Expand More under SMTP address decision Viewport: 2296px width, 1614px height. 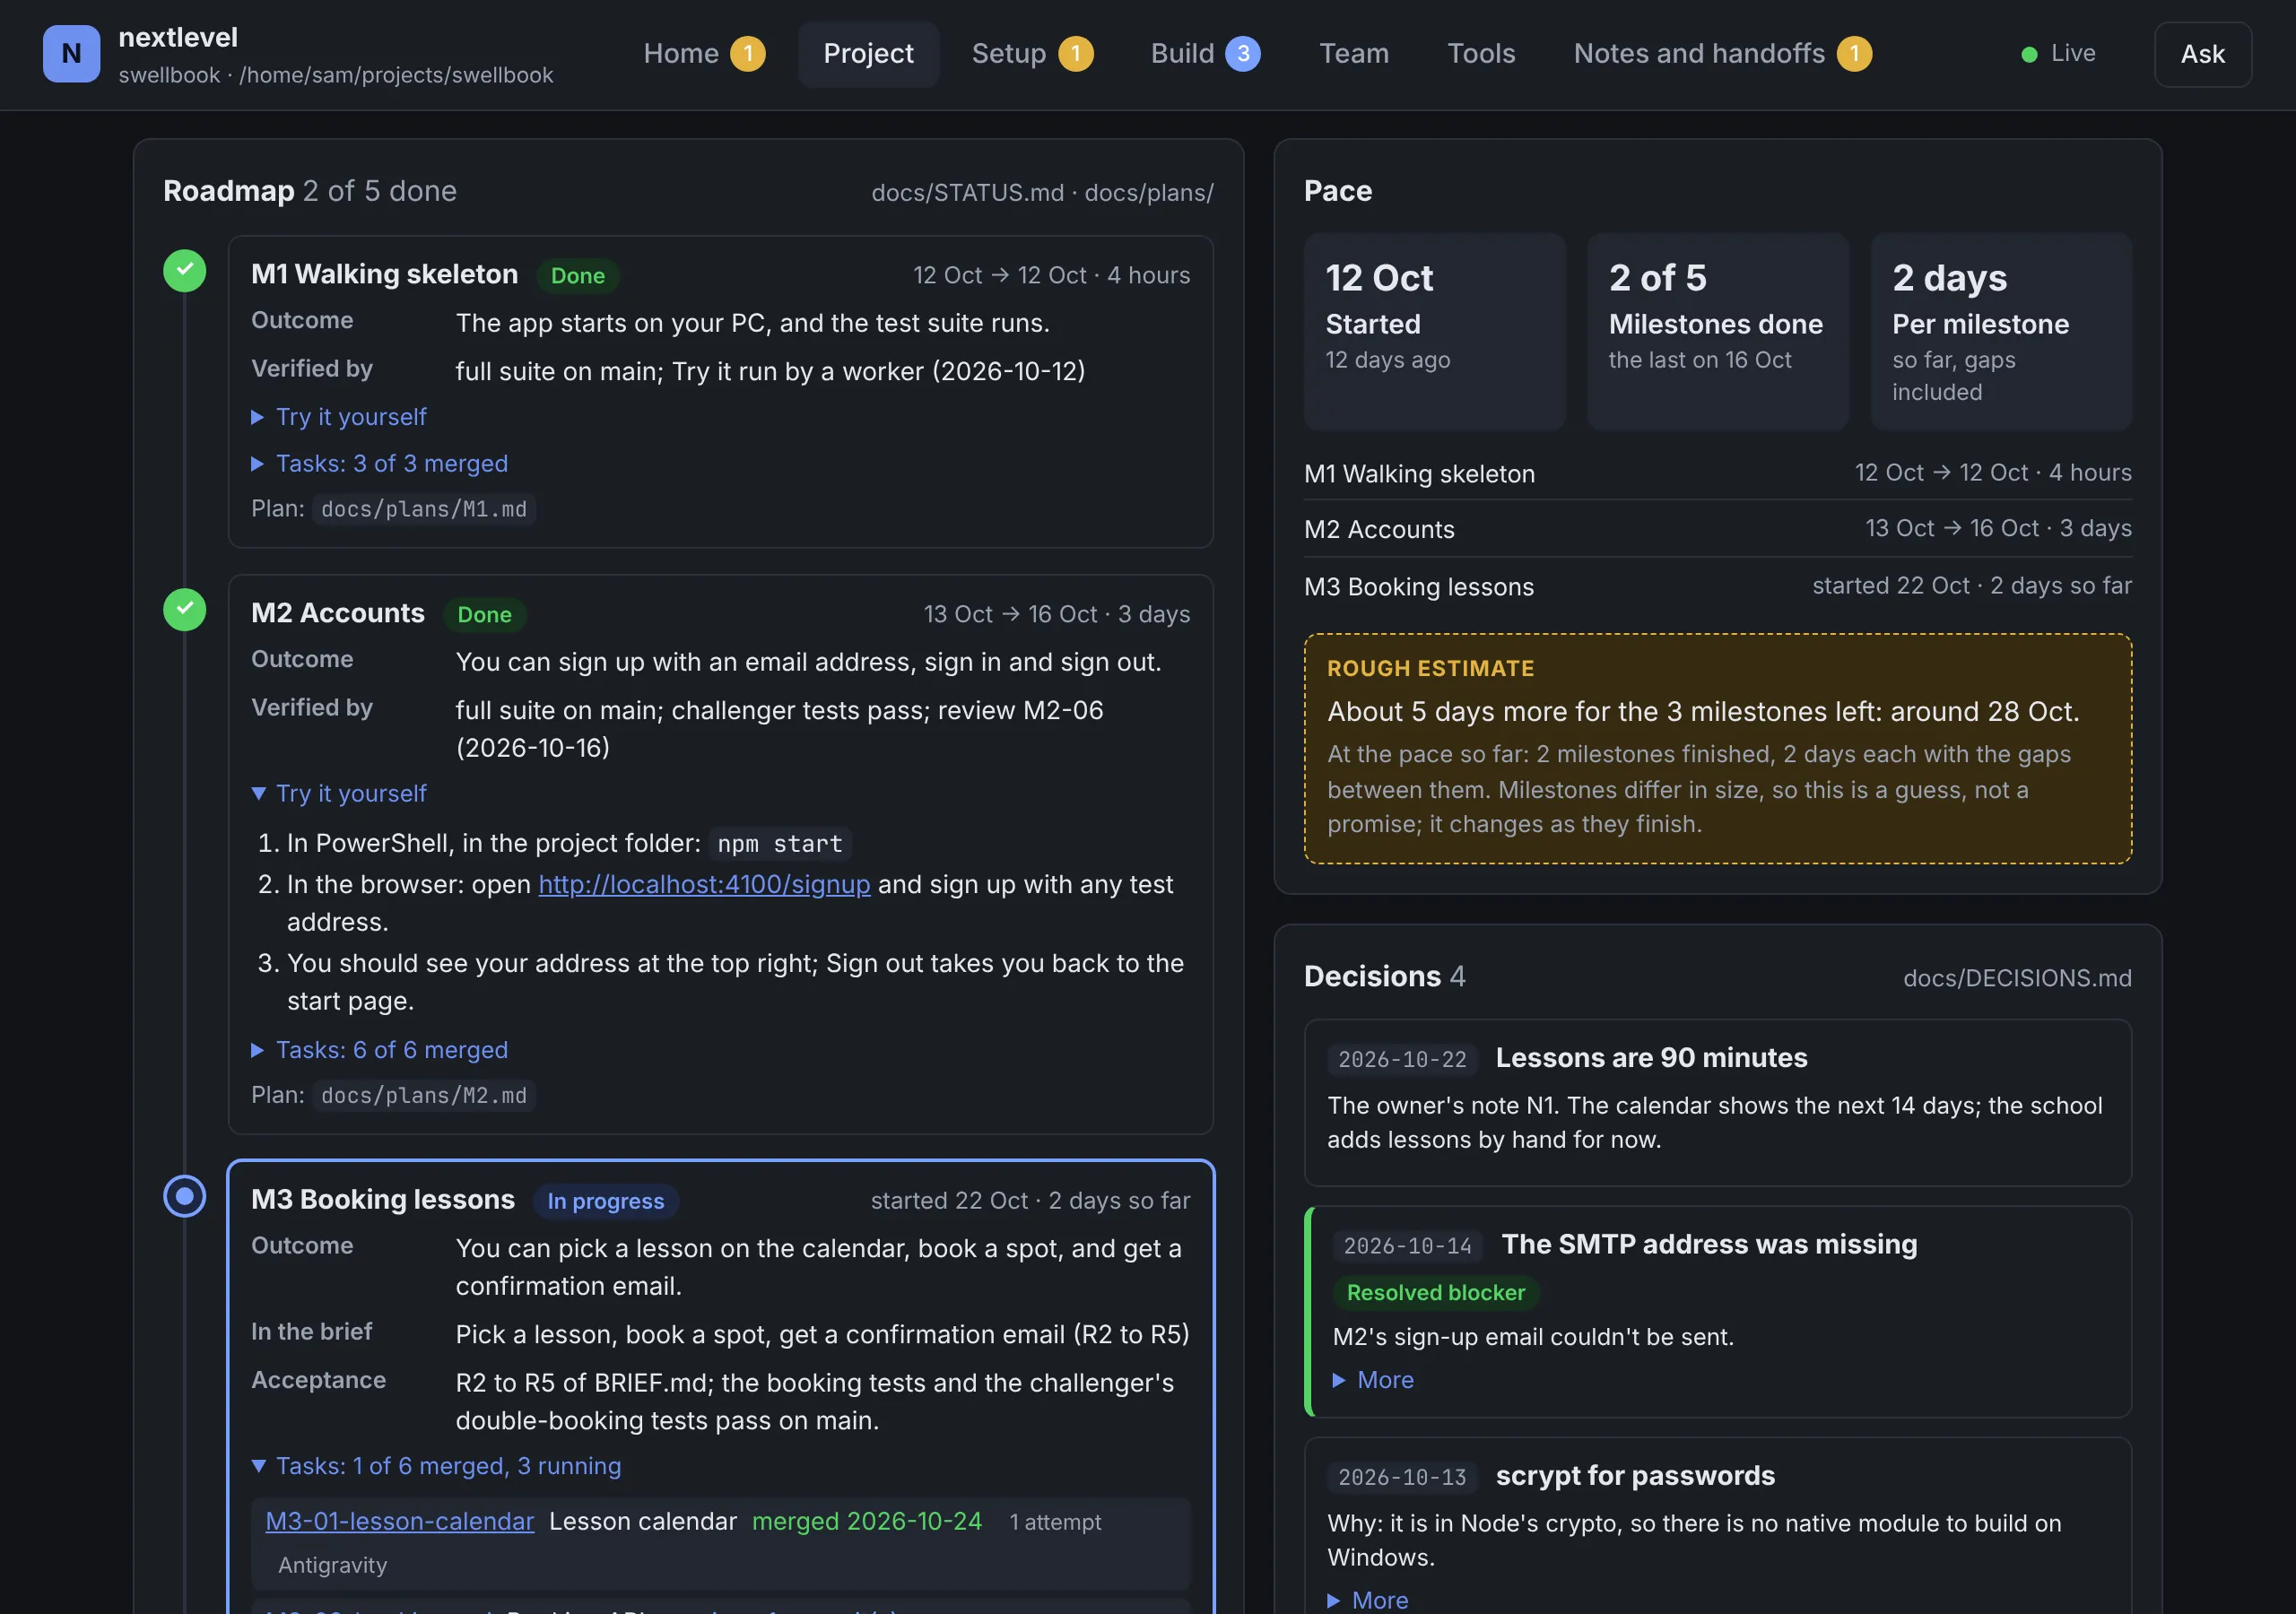click(1374, 1380)
